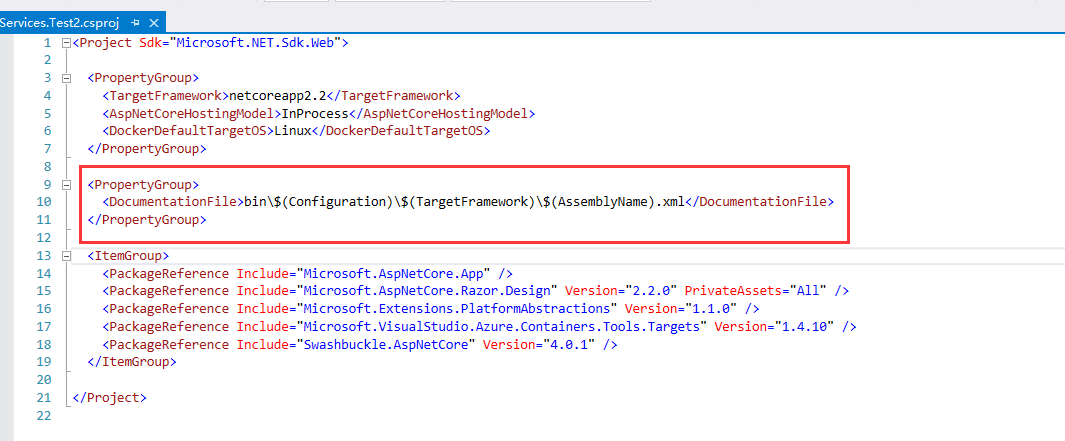This screenshot has width=1065, height=441.
Task: Click the Linux value on line 6
Action: (293, 130)
